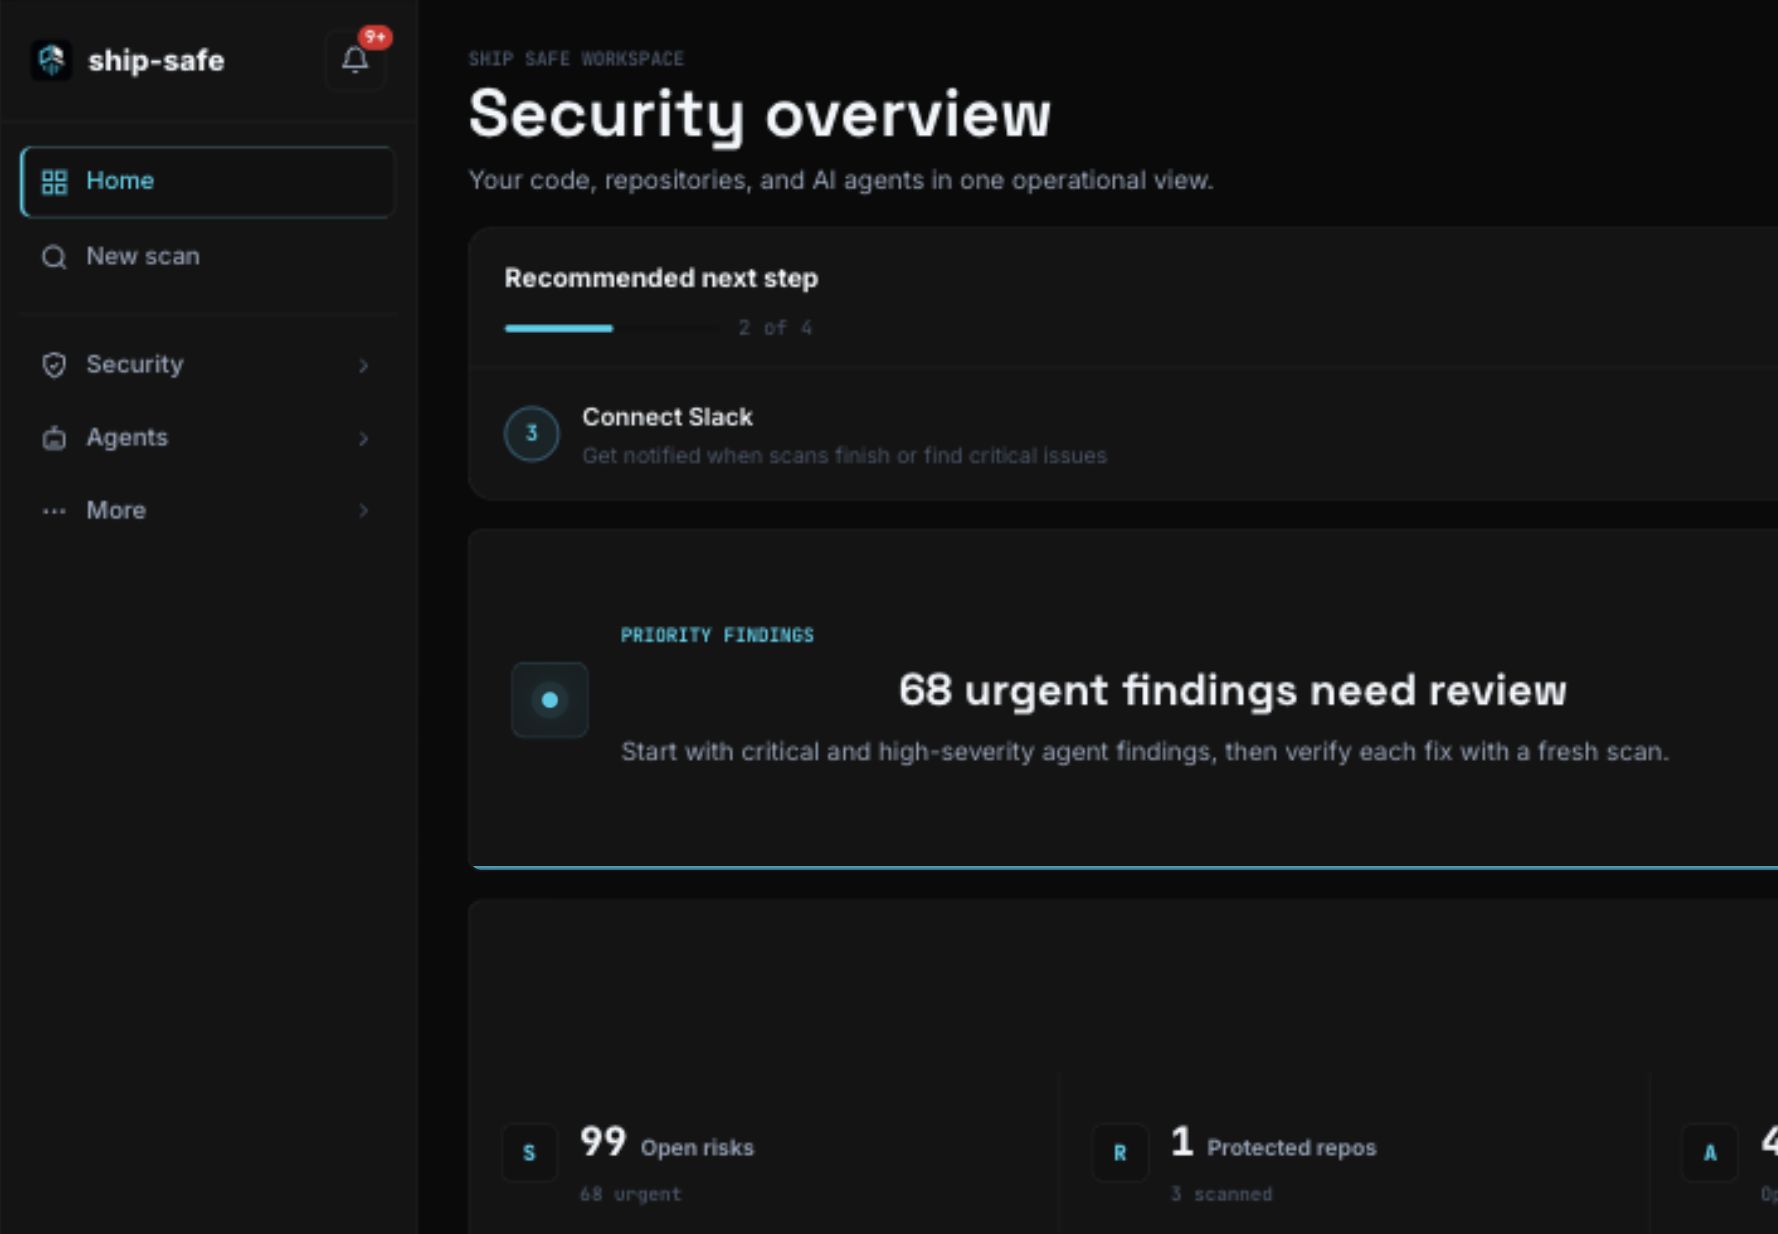Screen dimensions: 1778x1234
Task: Click the 1 Protected repos stat
Action: pyautogui.click(x=1273, y=1143)
